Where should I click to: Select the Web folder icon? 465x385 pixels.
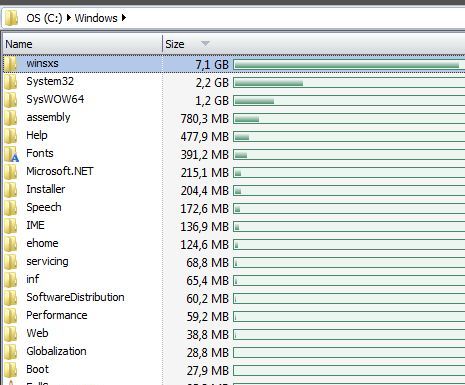11,333
